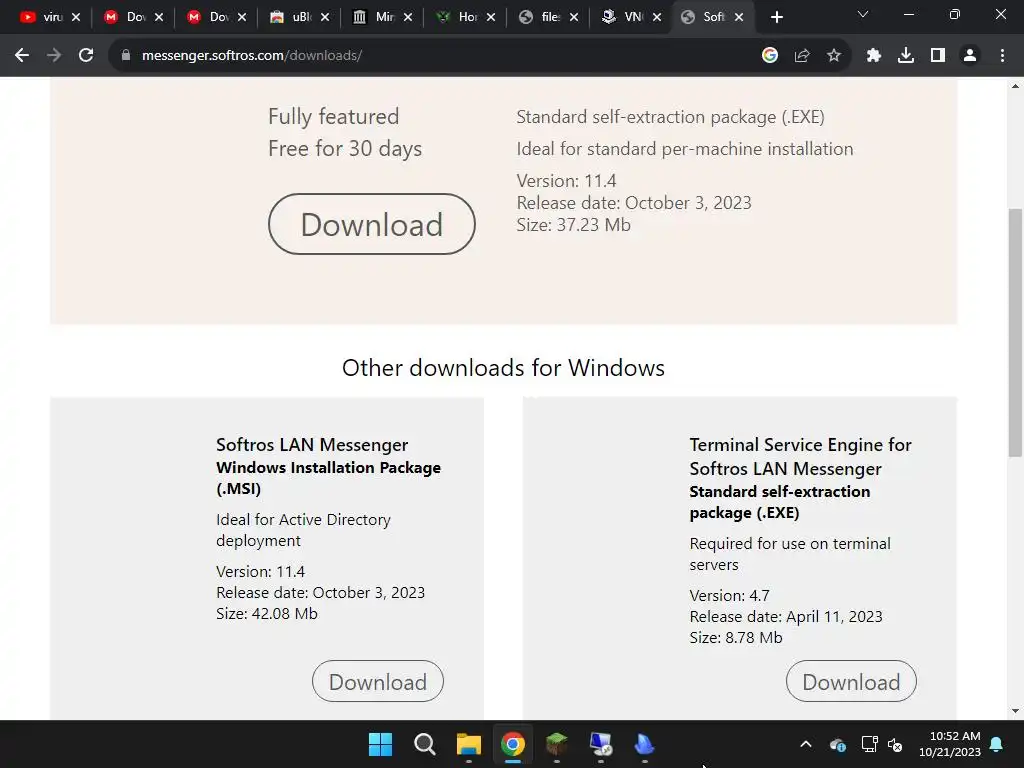Show Chrome downloads tray
Image resolution: width=1024 pixels, height=768 pixels.
tap(906, 56)
